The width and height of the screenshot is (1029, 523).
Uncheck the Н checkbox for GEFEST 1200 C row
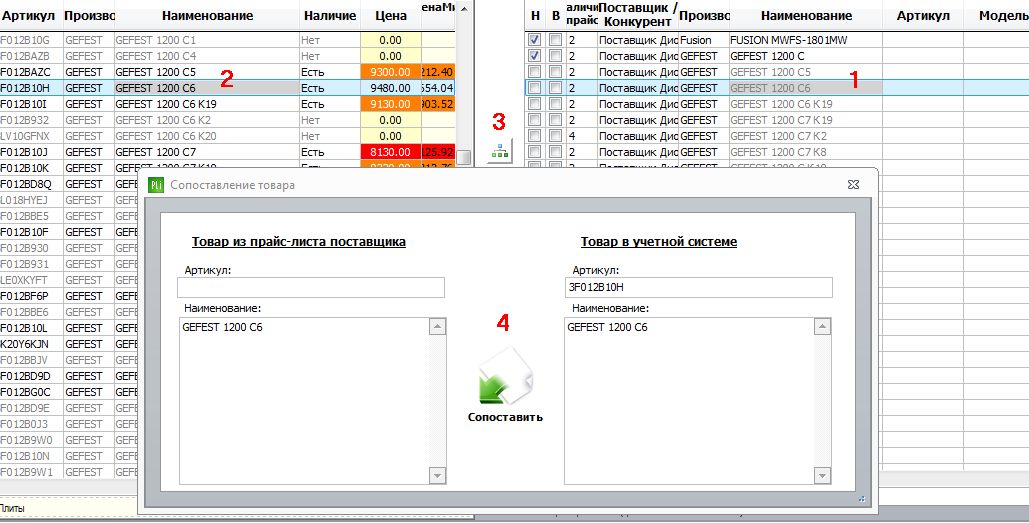pos(535,56)
